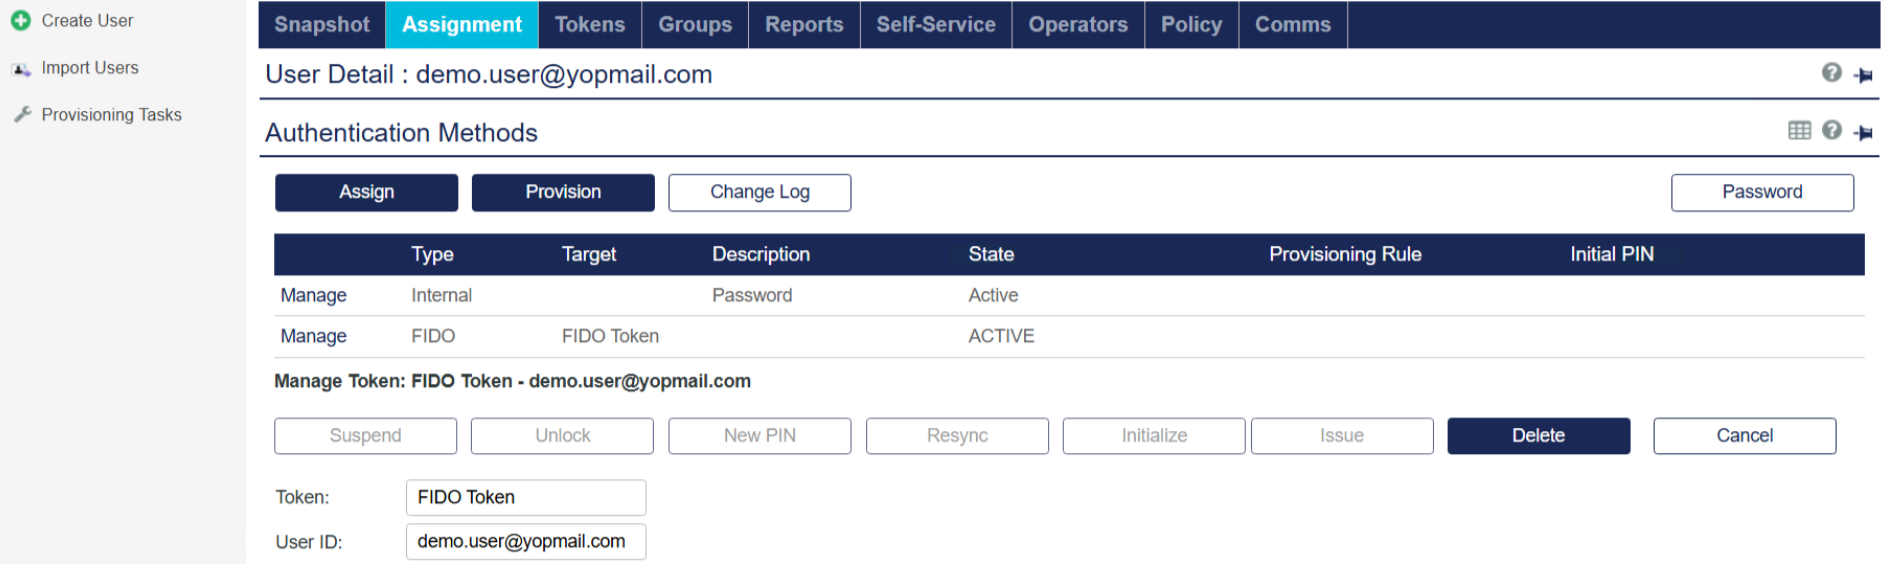1891x564 pixels.
Task: Go to the Self-Service tab
Action: point(935,25)
